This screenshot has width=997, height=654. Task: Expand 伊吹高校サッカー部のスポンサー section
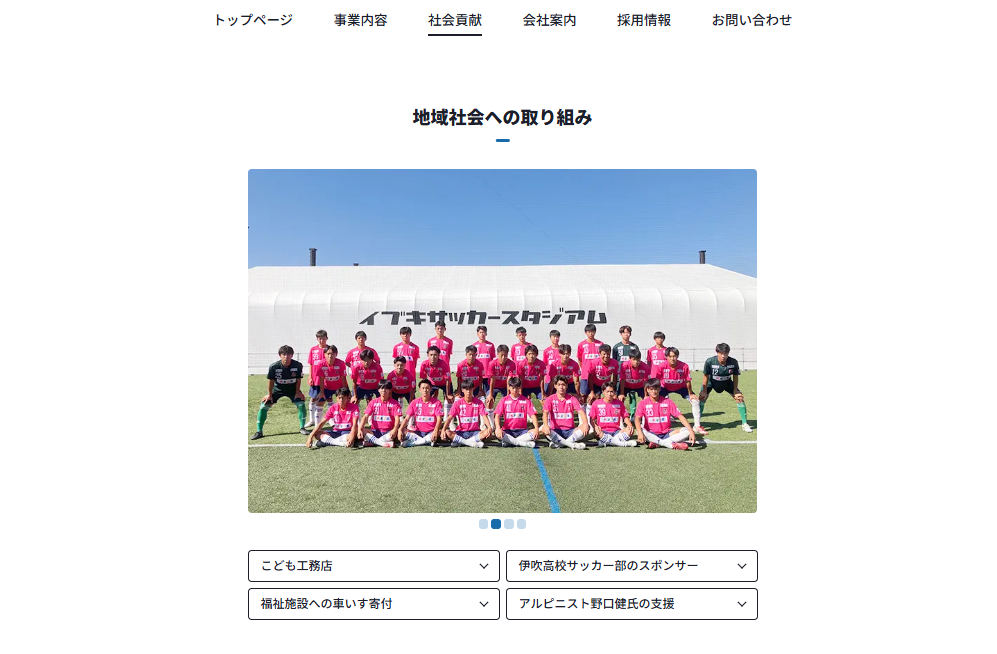(x=631, y=566)
